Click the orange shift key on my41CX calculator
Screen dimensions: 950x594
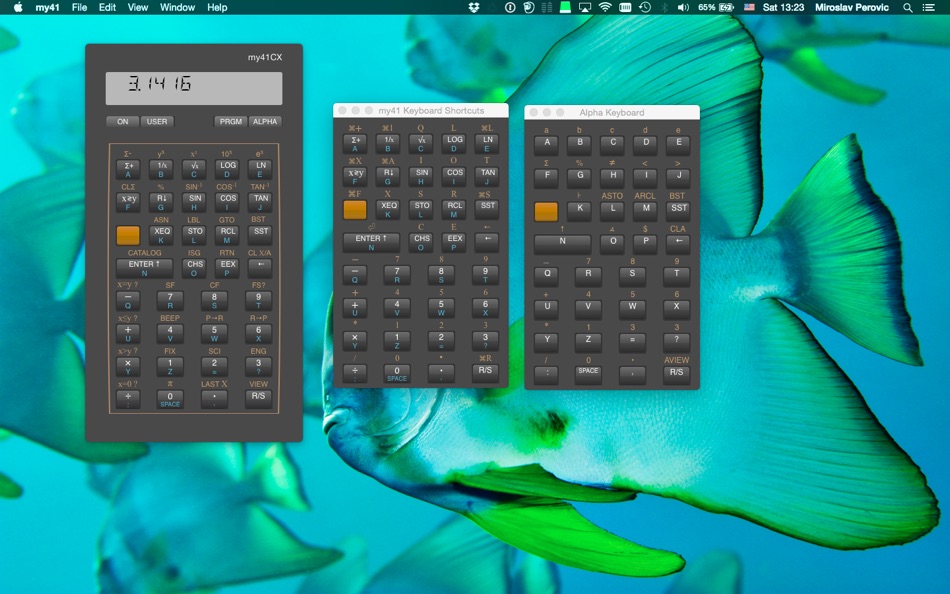128,235
